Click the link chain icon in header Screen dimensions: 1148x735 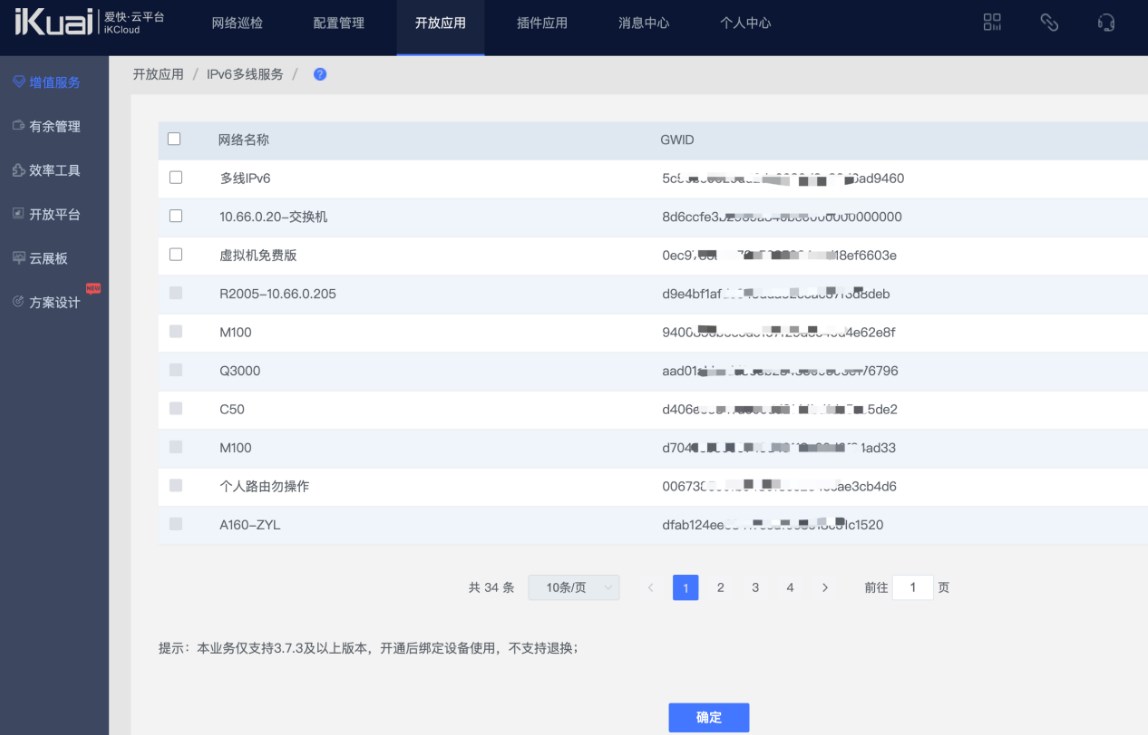pyautogui.click(x=1049, y=23)
